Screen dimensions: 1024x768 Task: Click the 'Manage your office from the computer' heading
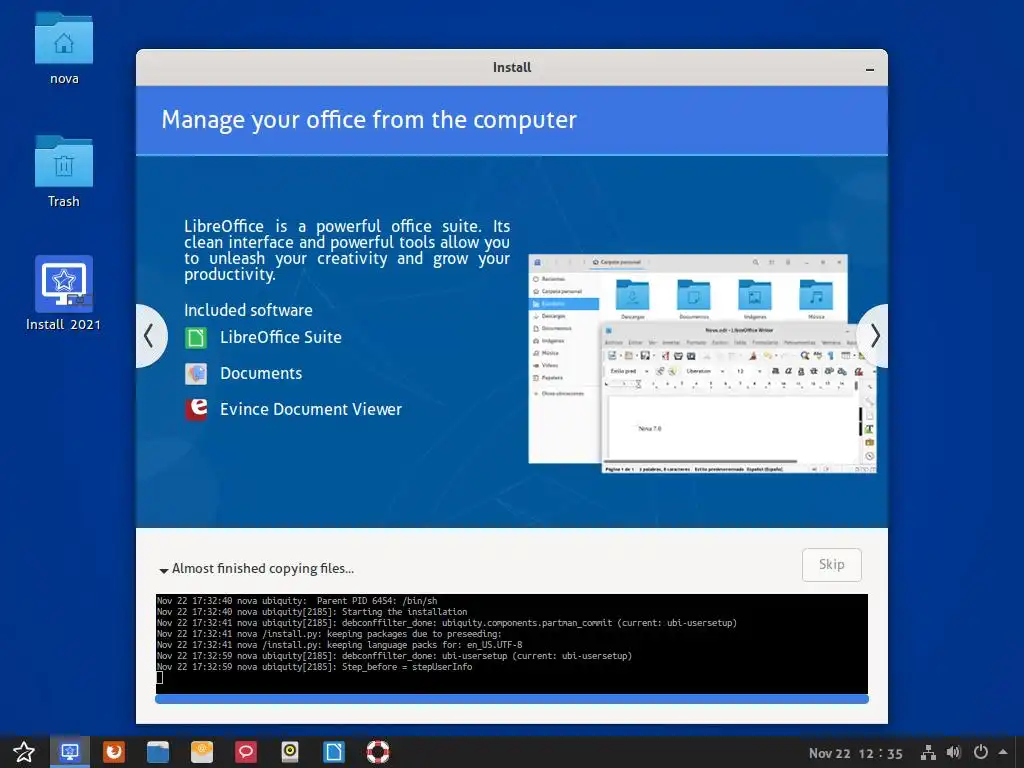(369, 120)
